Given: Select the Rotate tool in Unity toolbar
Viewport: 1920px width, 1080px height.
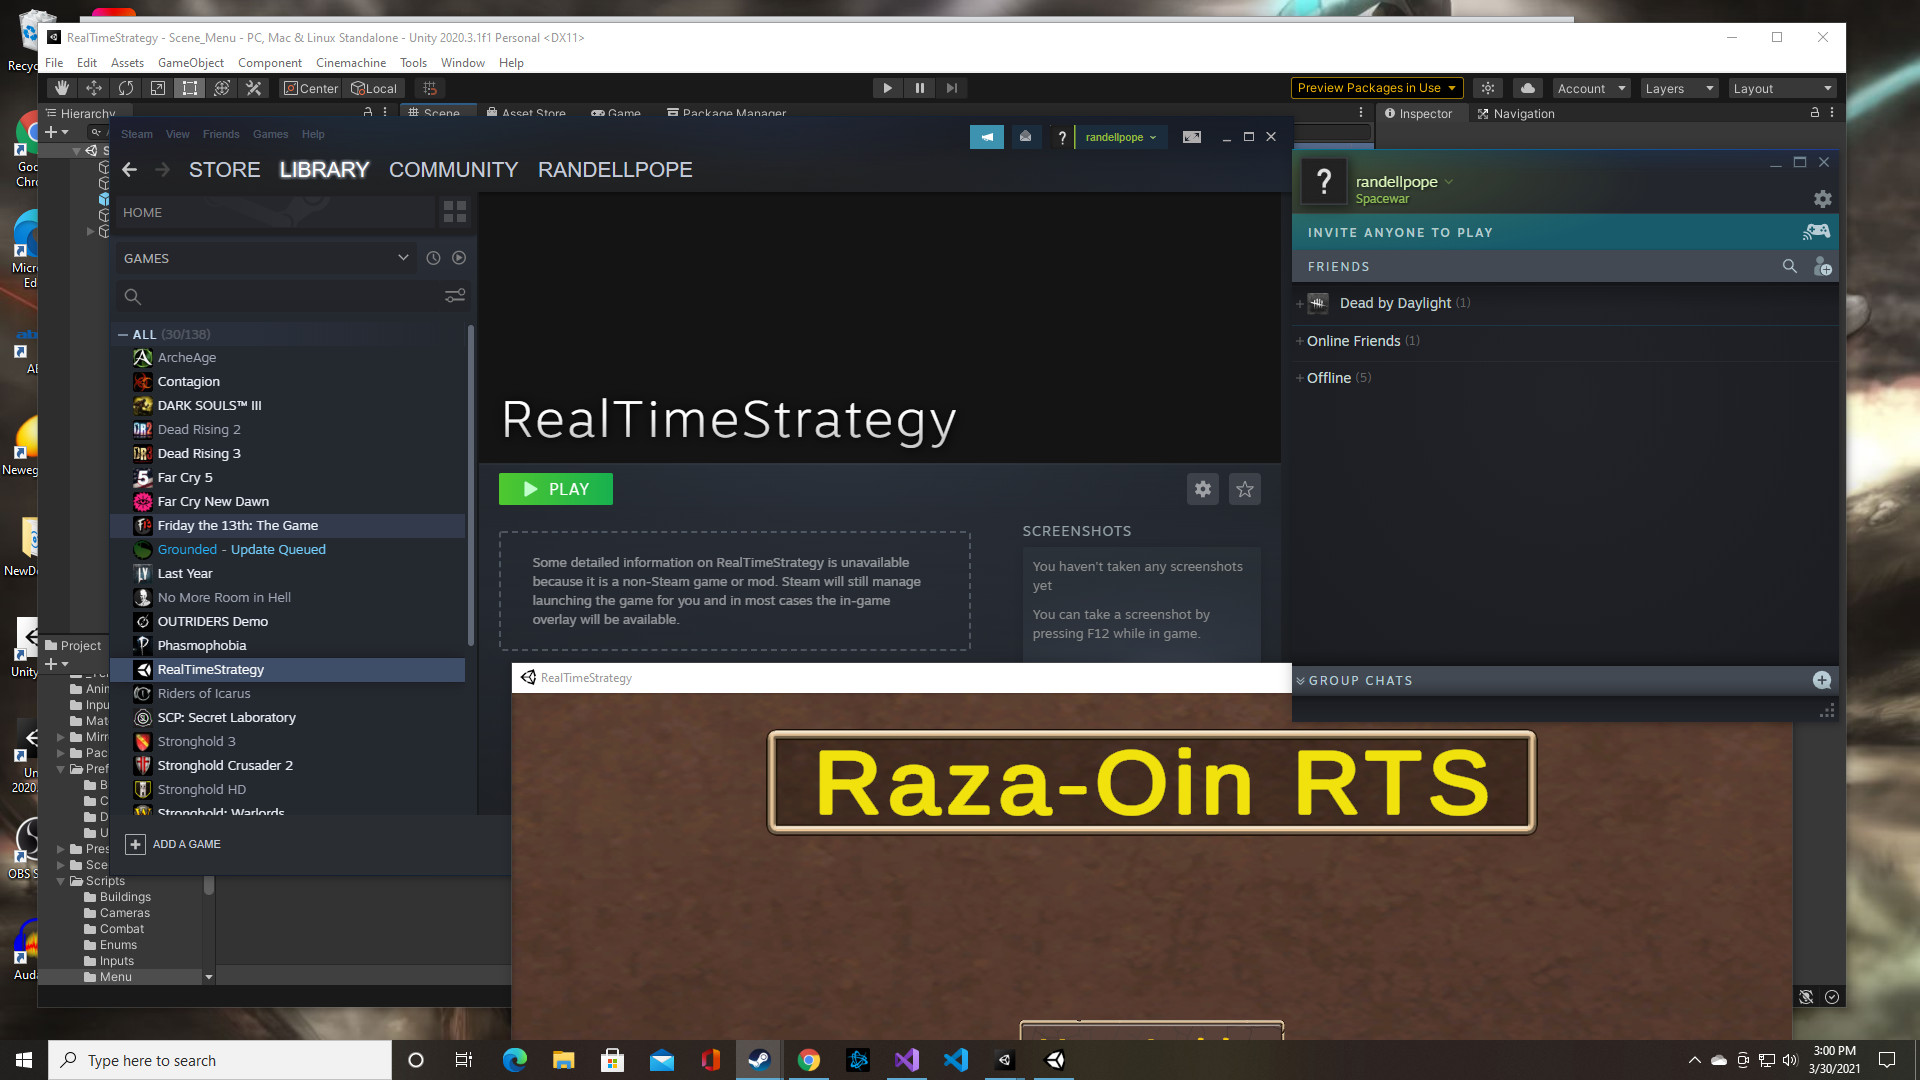Looking at the screenshot, I should tap(125, 88).
